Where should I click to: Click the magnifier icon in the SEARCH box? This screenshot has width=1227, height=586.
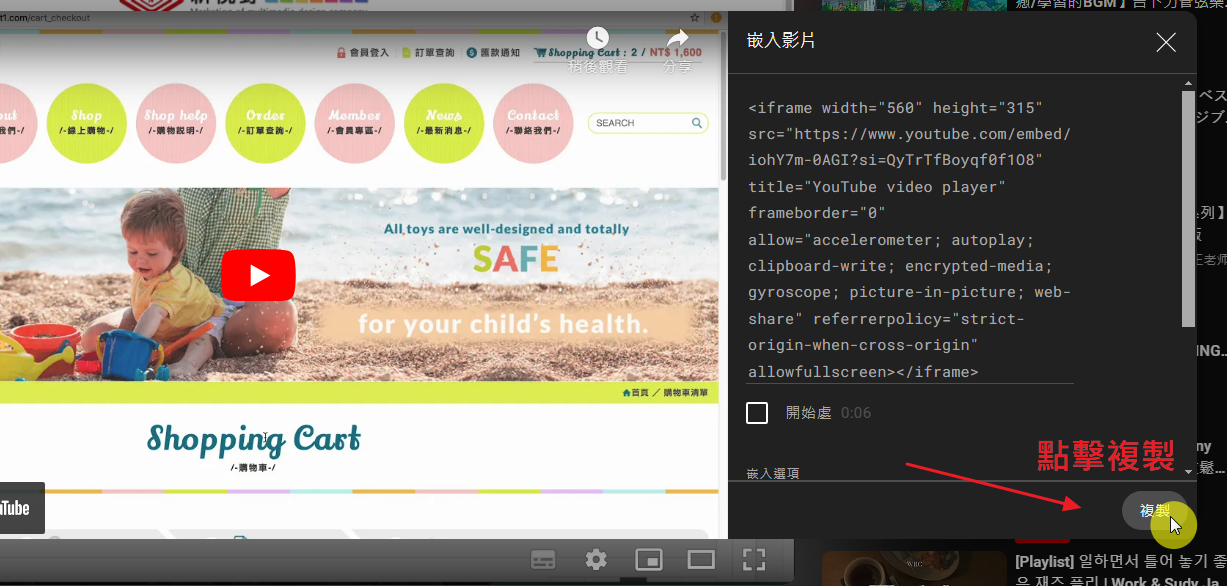point(697,123)
